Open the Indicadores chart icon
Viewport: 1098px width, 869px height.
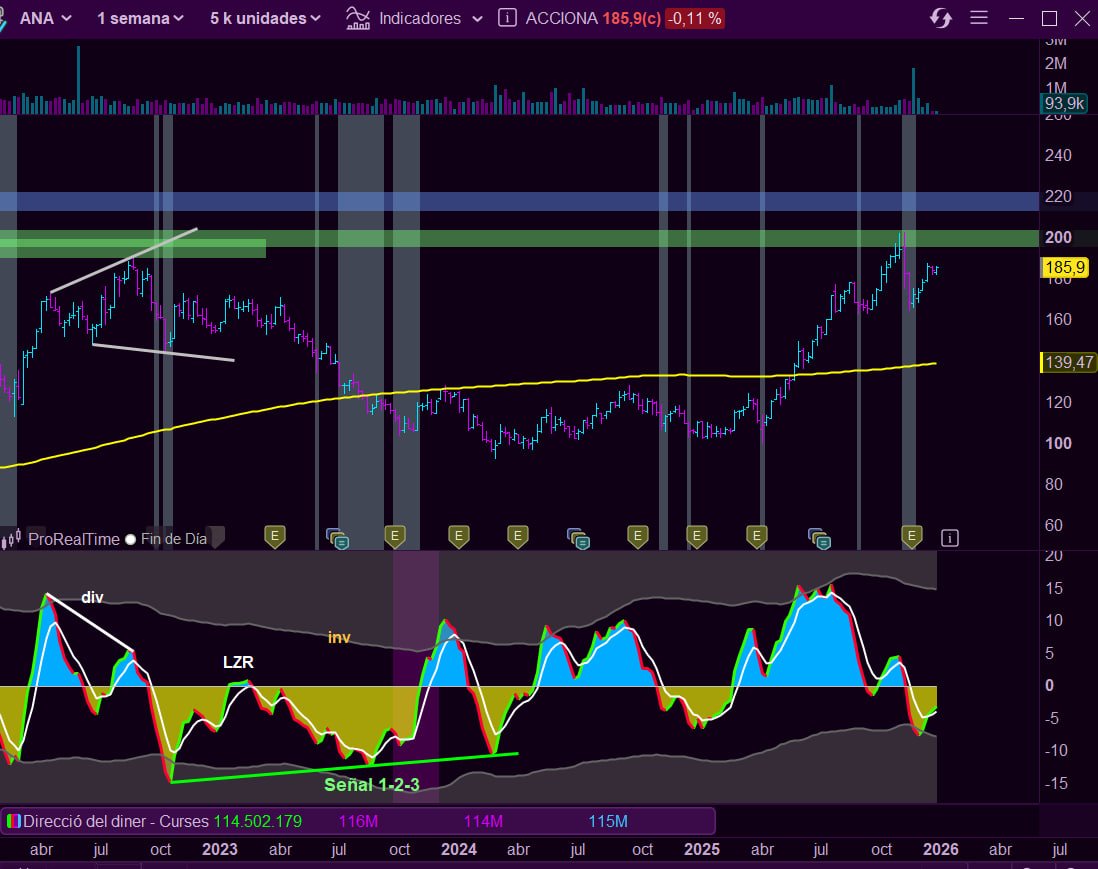tap(357, 18)
